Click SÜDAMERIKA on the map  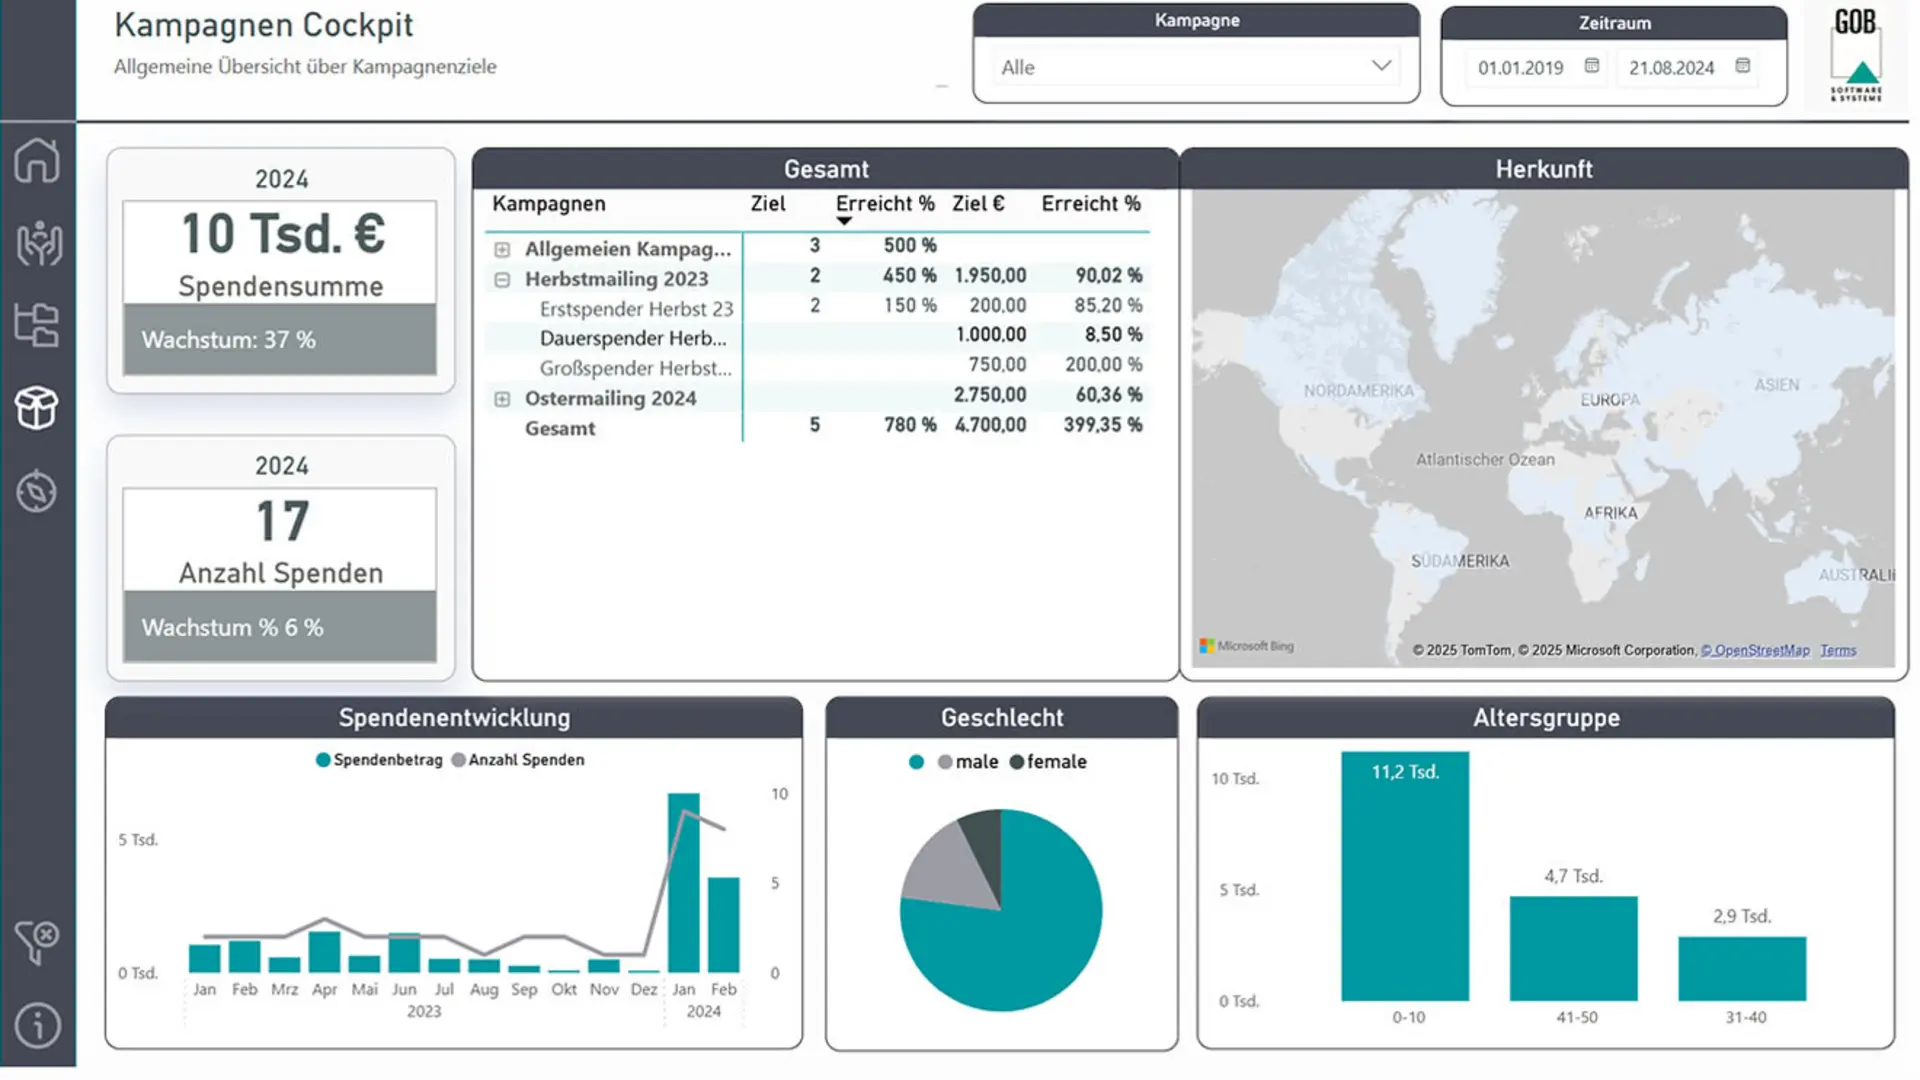tap(1460, 561)
